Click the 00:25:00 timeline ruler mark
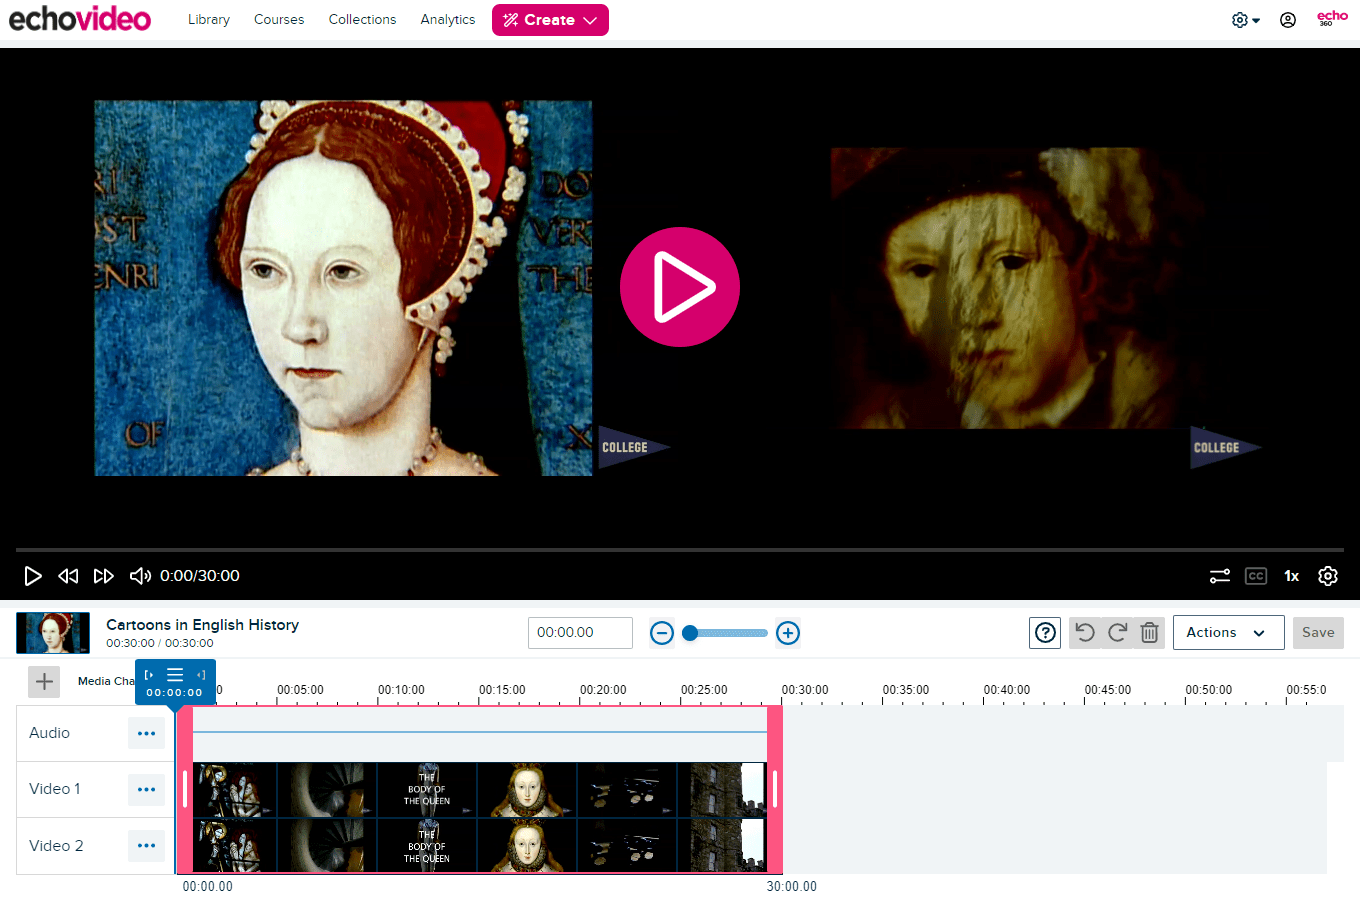The image size is (1360, 921). coord(704,690)
